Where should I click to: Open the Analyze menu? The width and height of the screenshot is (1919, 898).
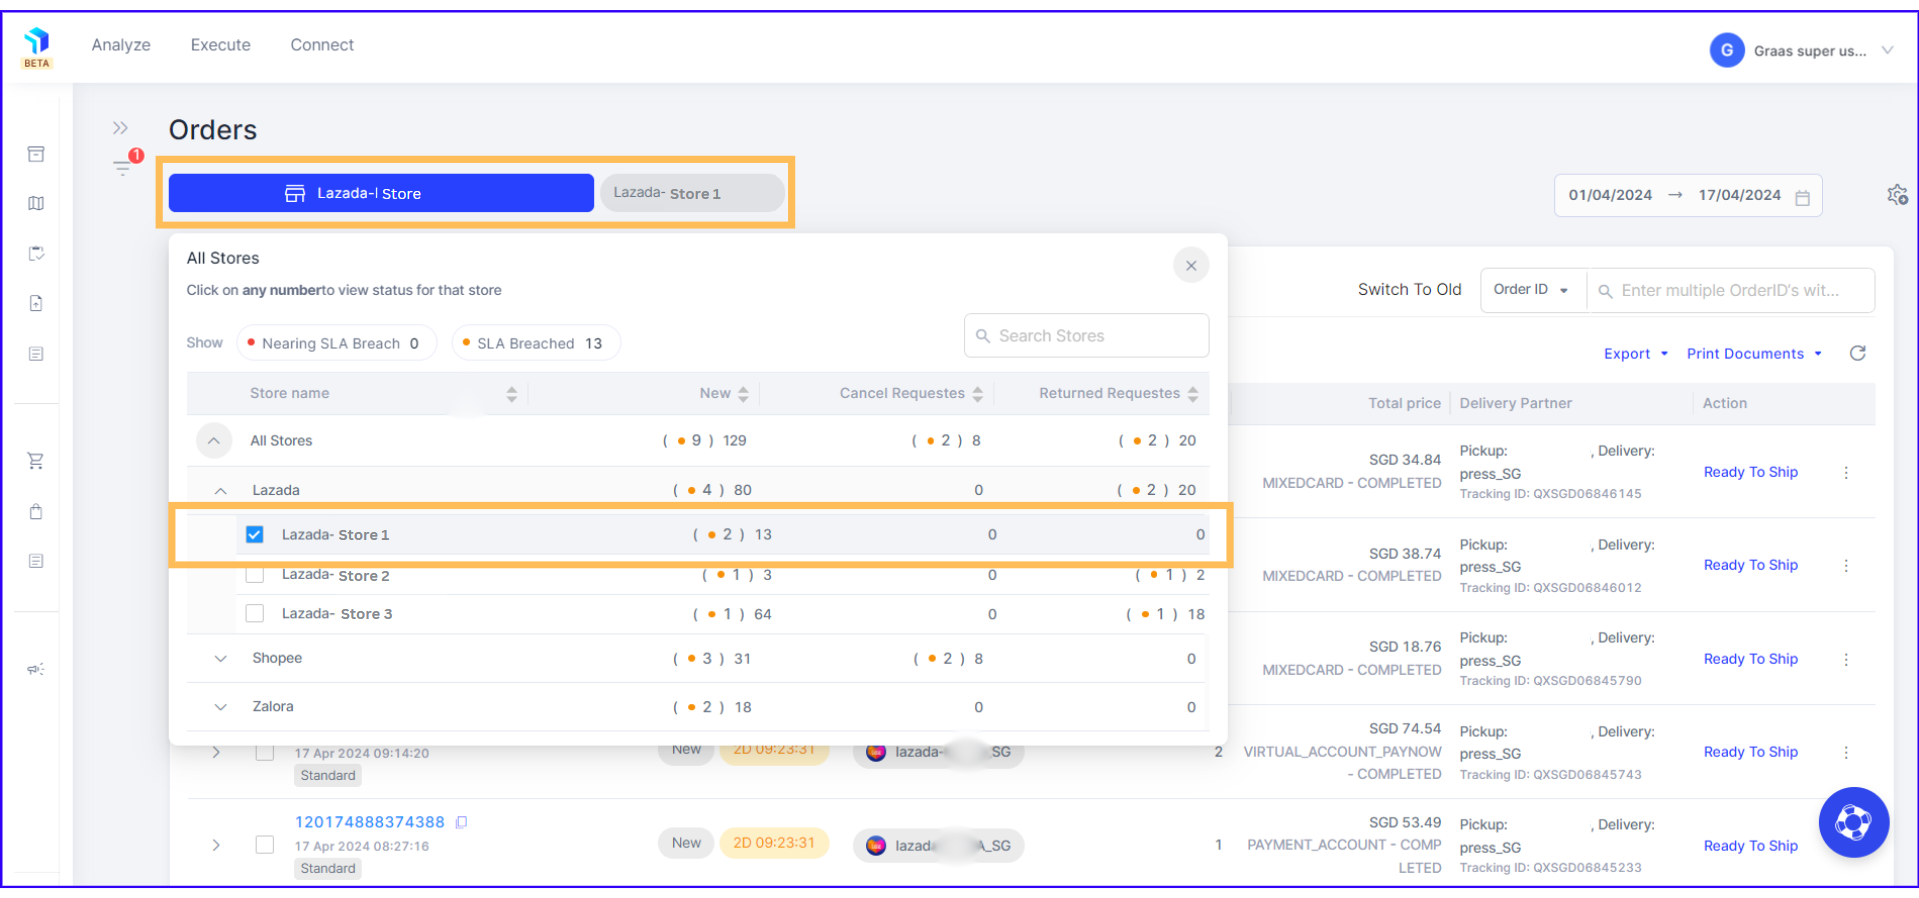coord(121,45)
